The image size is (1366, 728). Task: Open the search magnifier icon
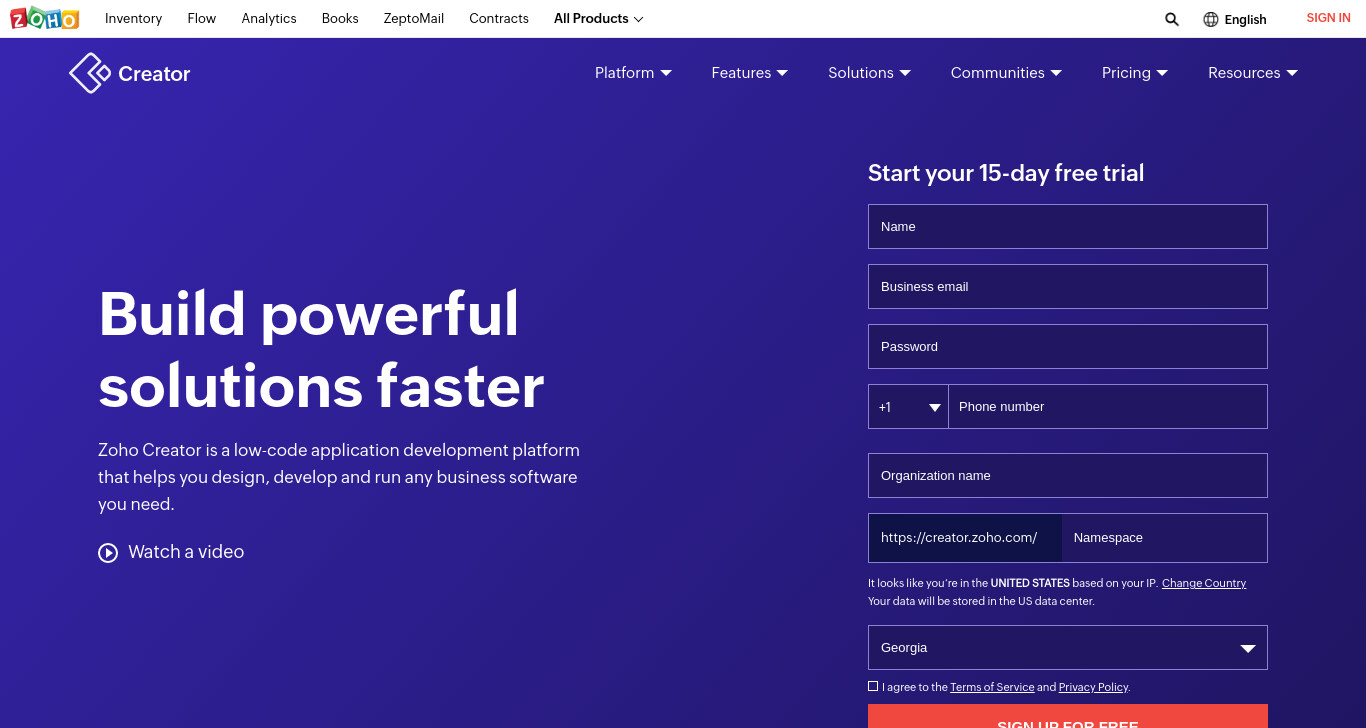[x=1172, y=19]
